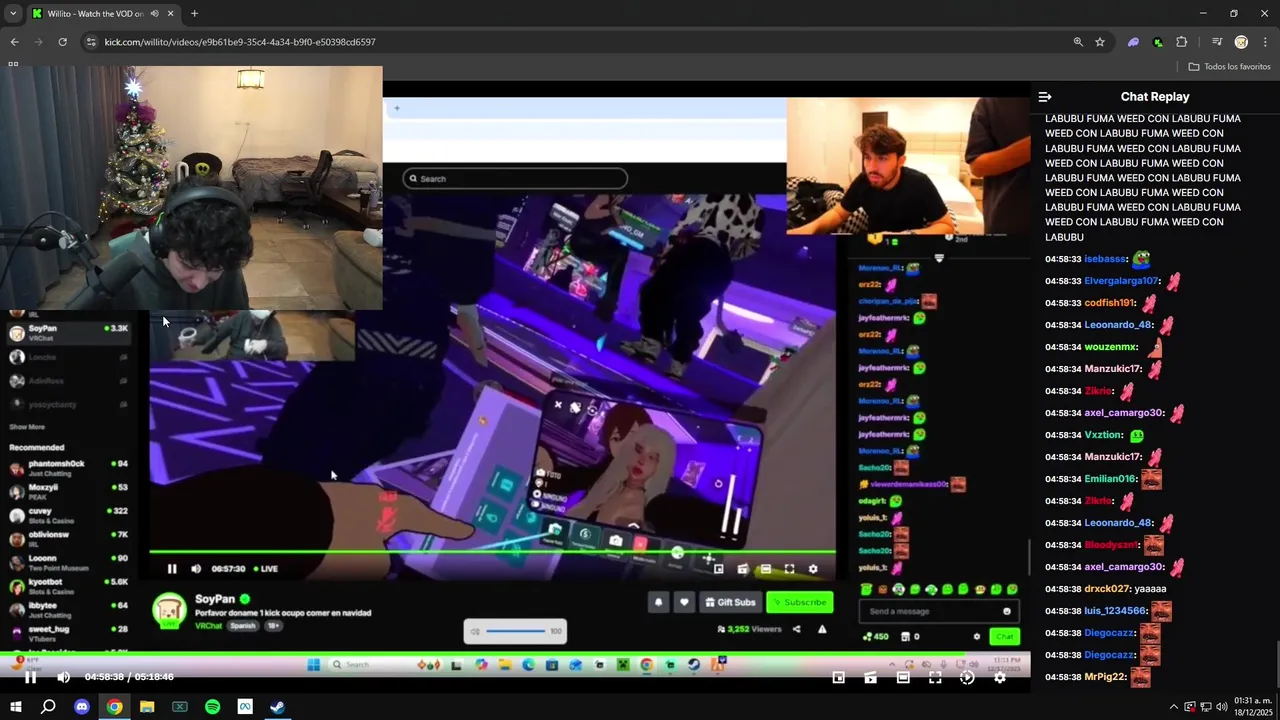Reload the kick.com page

click(x=62, y=42)
